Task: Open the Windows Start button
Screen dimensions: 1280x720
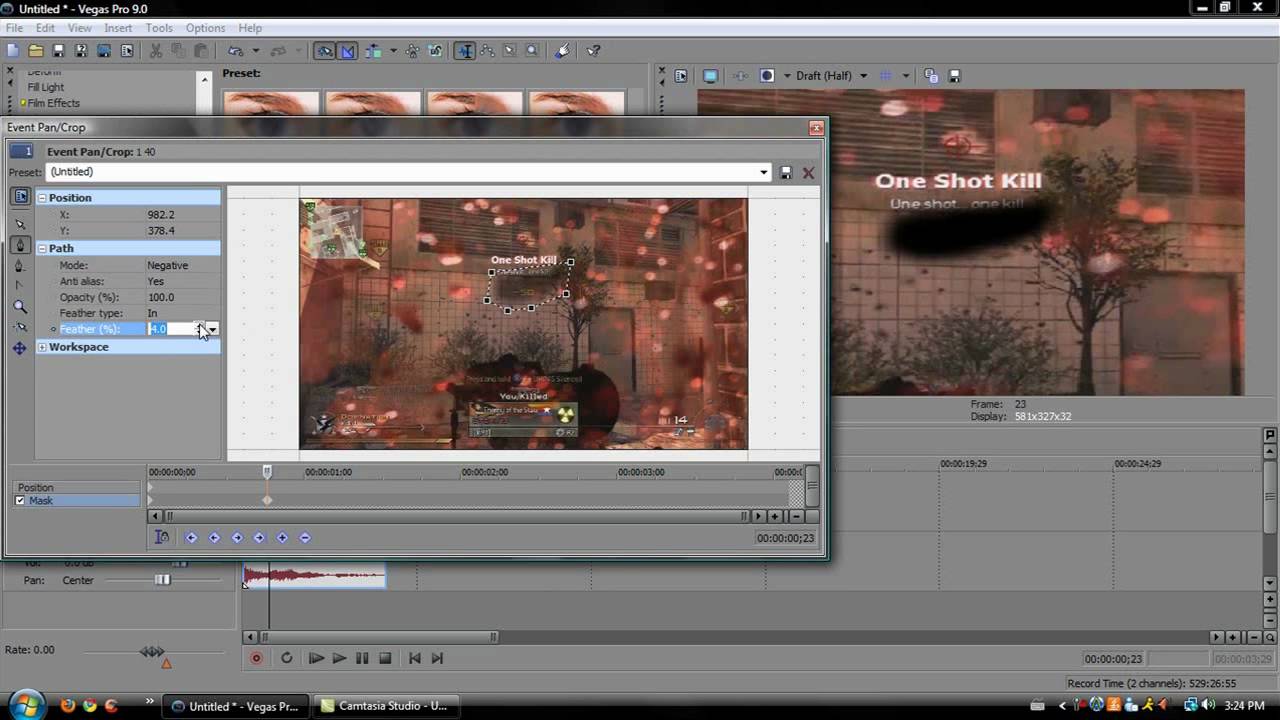Action: click(x=27, y=704)
